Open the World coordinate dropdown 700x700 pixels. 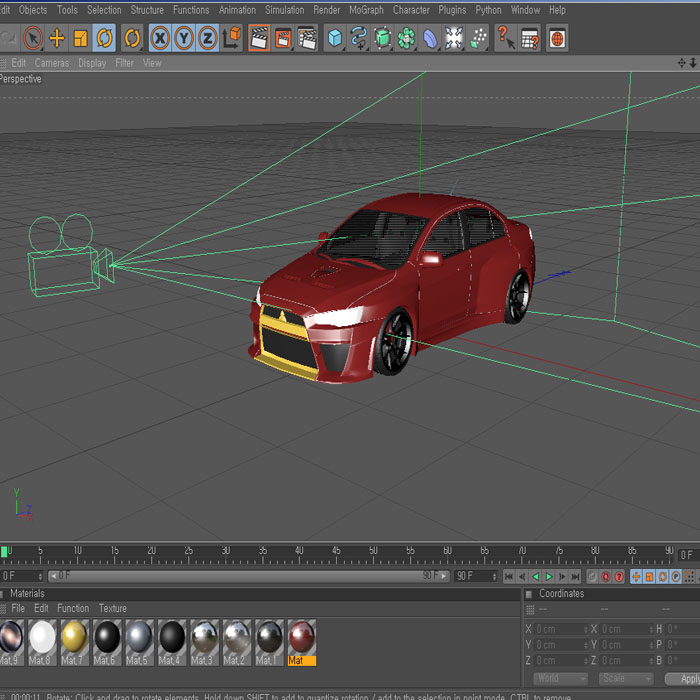pos(561,679)
